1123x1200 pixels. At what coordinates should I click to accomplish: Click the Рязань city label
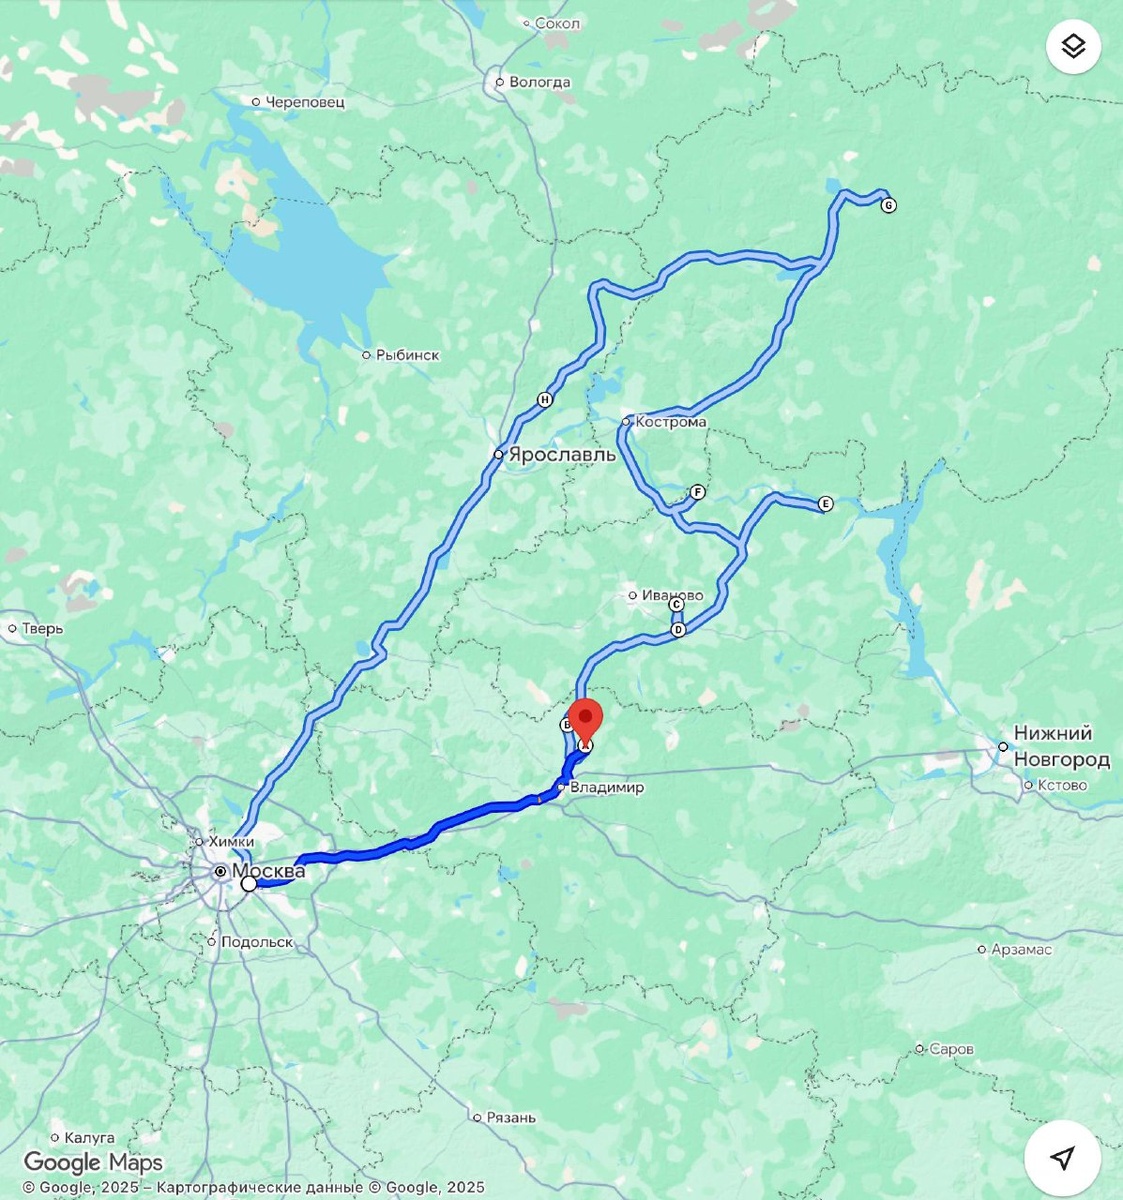(x=511, y=1117)
